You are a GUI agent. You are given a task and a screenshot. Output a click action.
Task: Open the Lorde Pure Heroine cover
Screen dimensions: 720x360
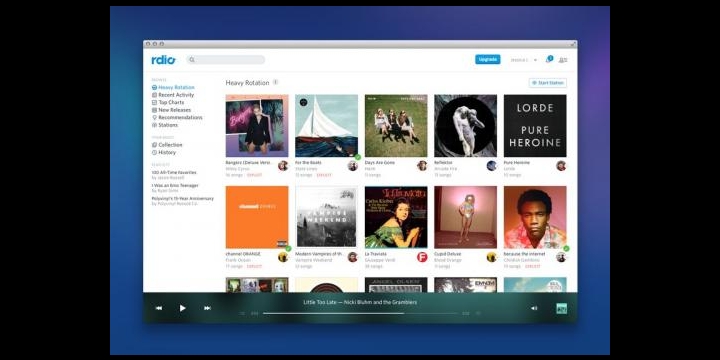click(x=535, y=126)
